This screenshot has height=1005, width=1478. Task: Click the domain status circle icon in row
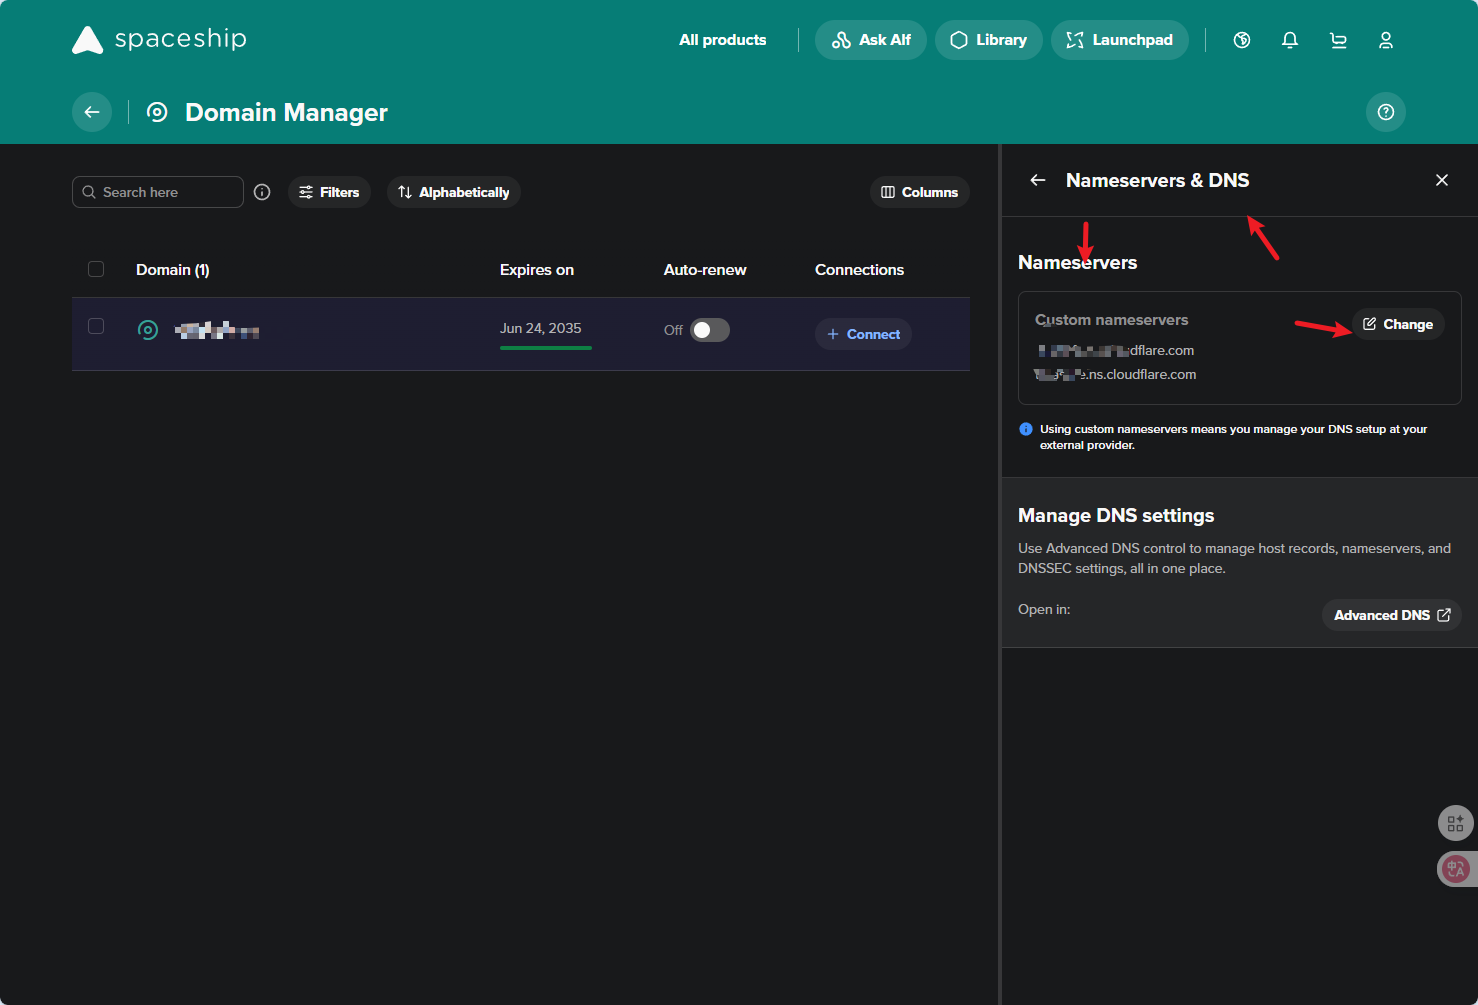148,330
